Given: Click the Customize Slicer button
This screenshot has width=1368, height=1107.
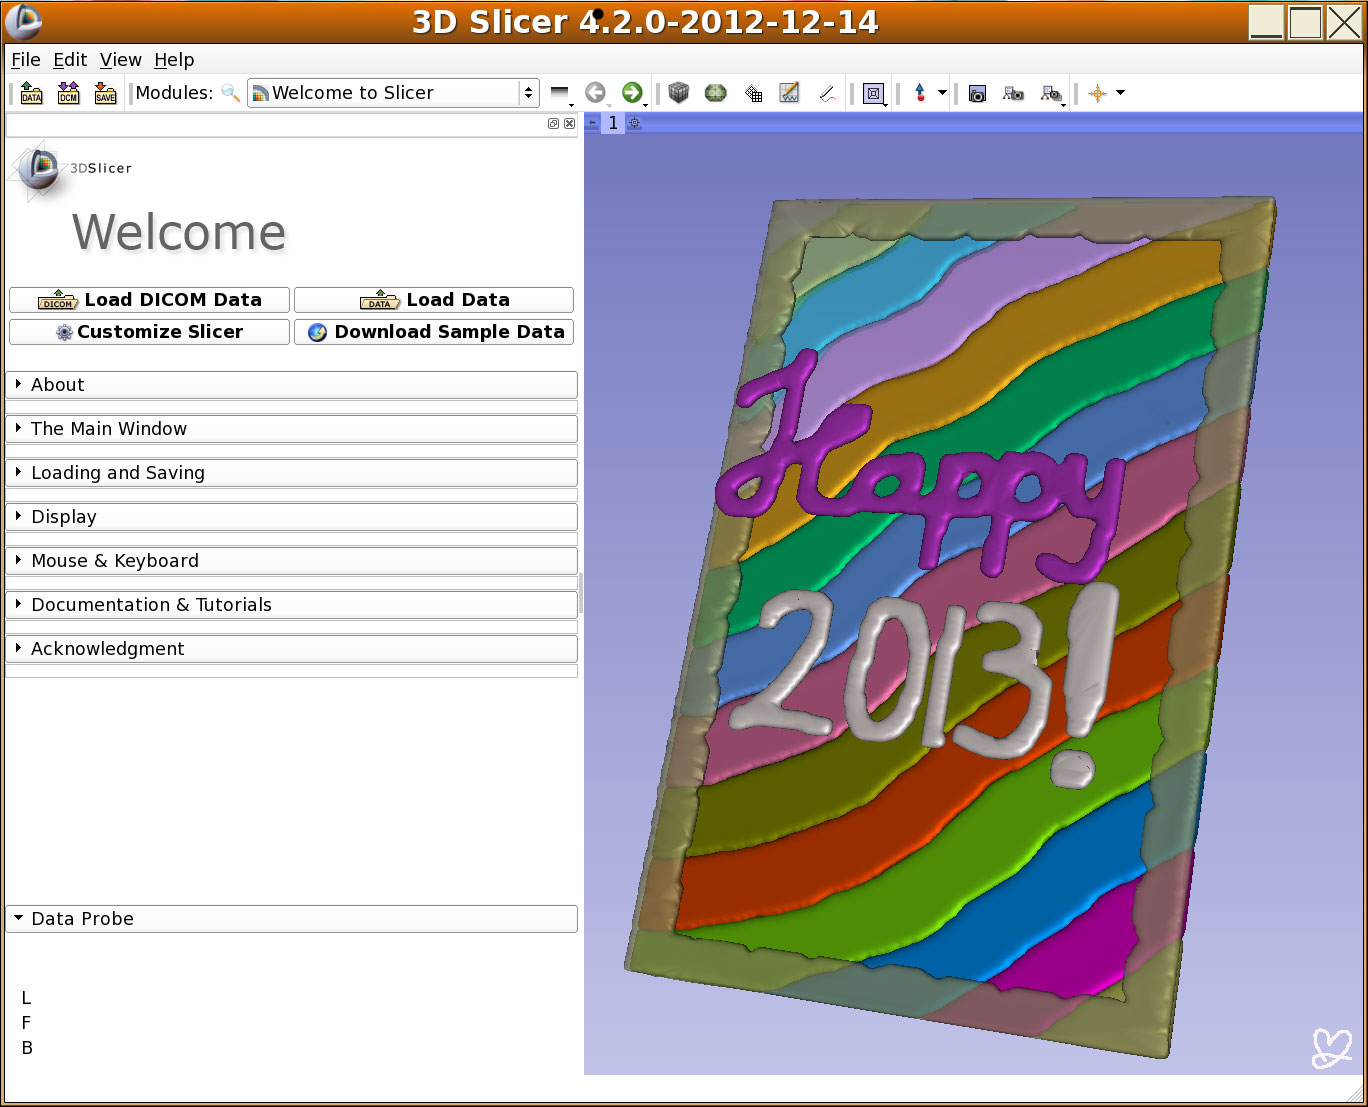Looking at the screenshot, I should pyautogui.click(x=149, y=332).
